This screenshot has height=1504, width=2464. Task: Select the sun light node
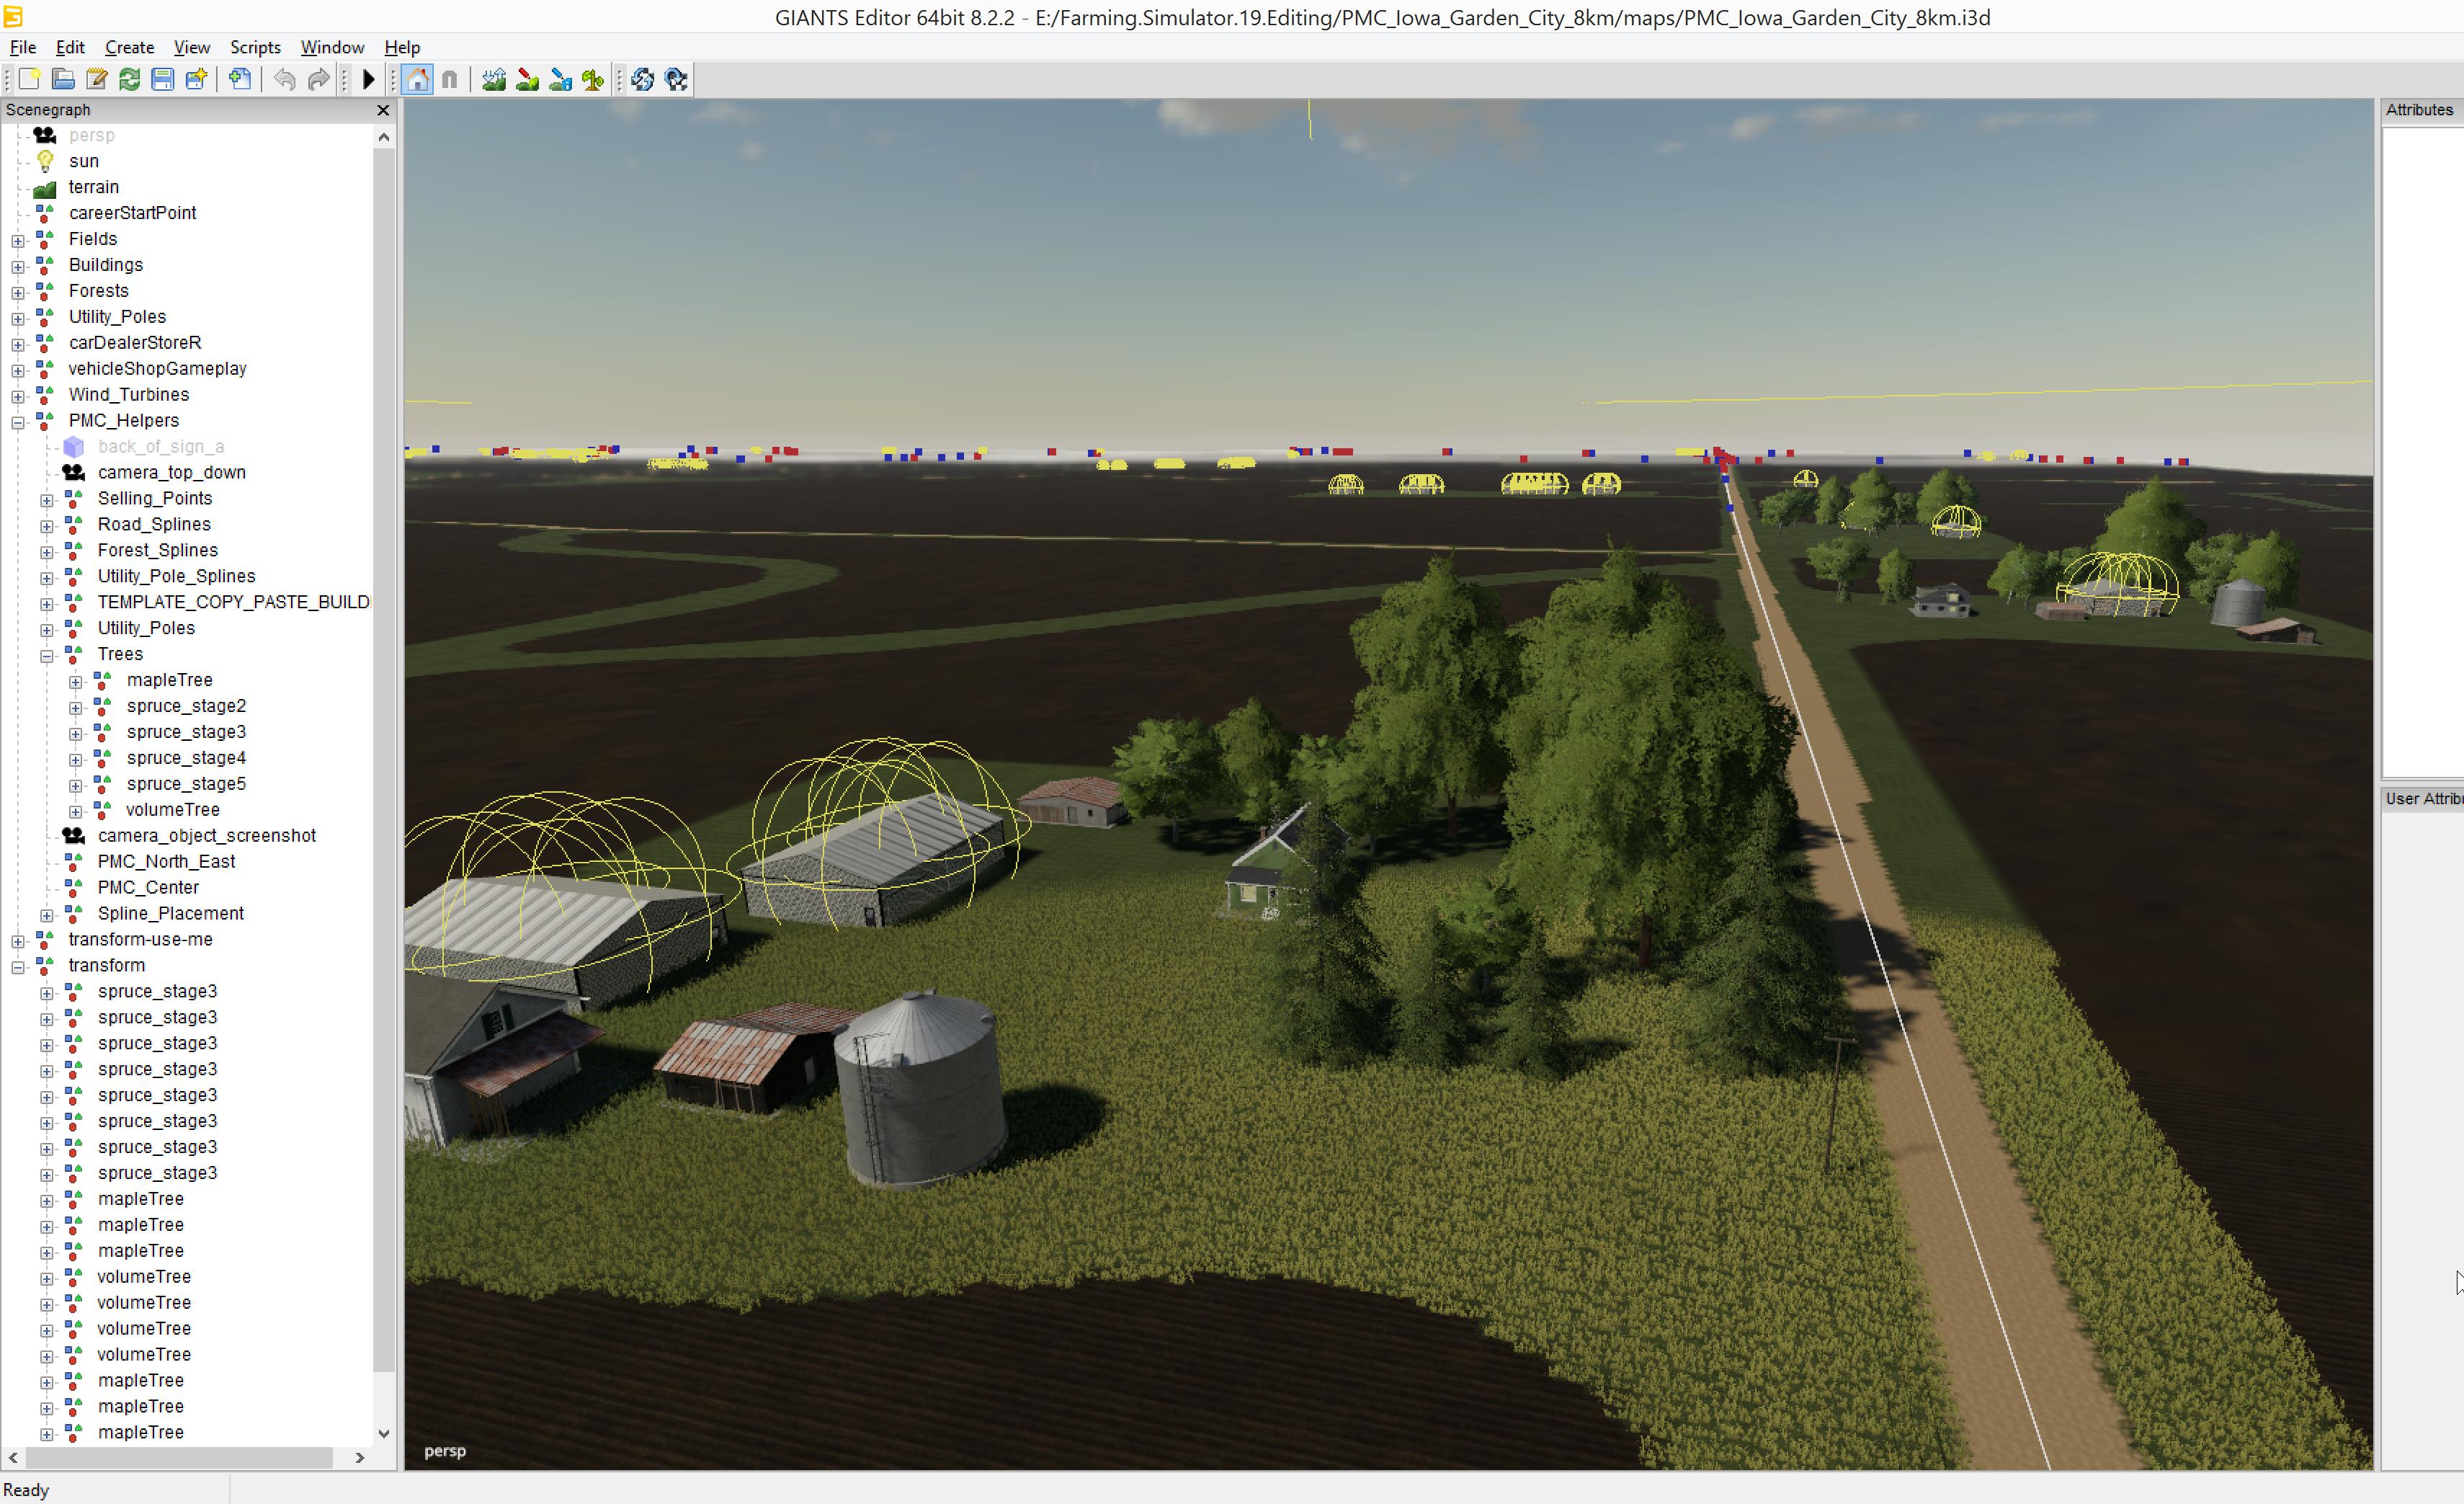point(84,161)
